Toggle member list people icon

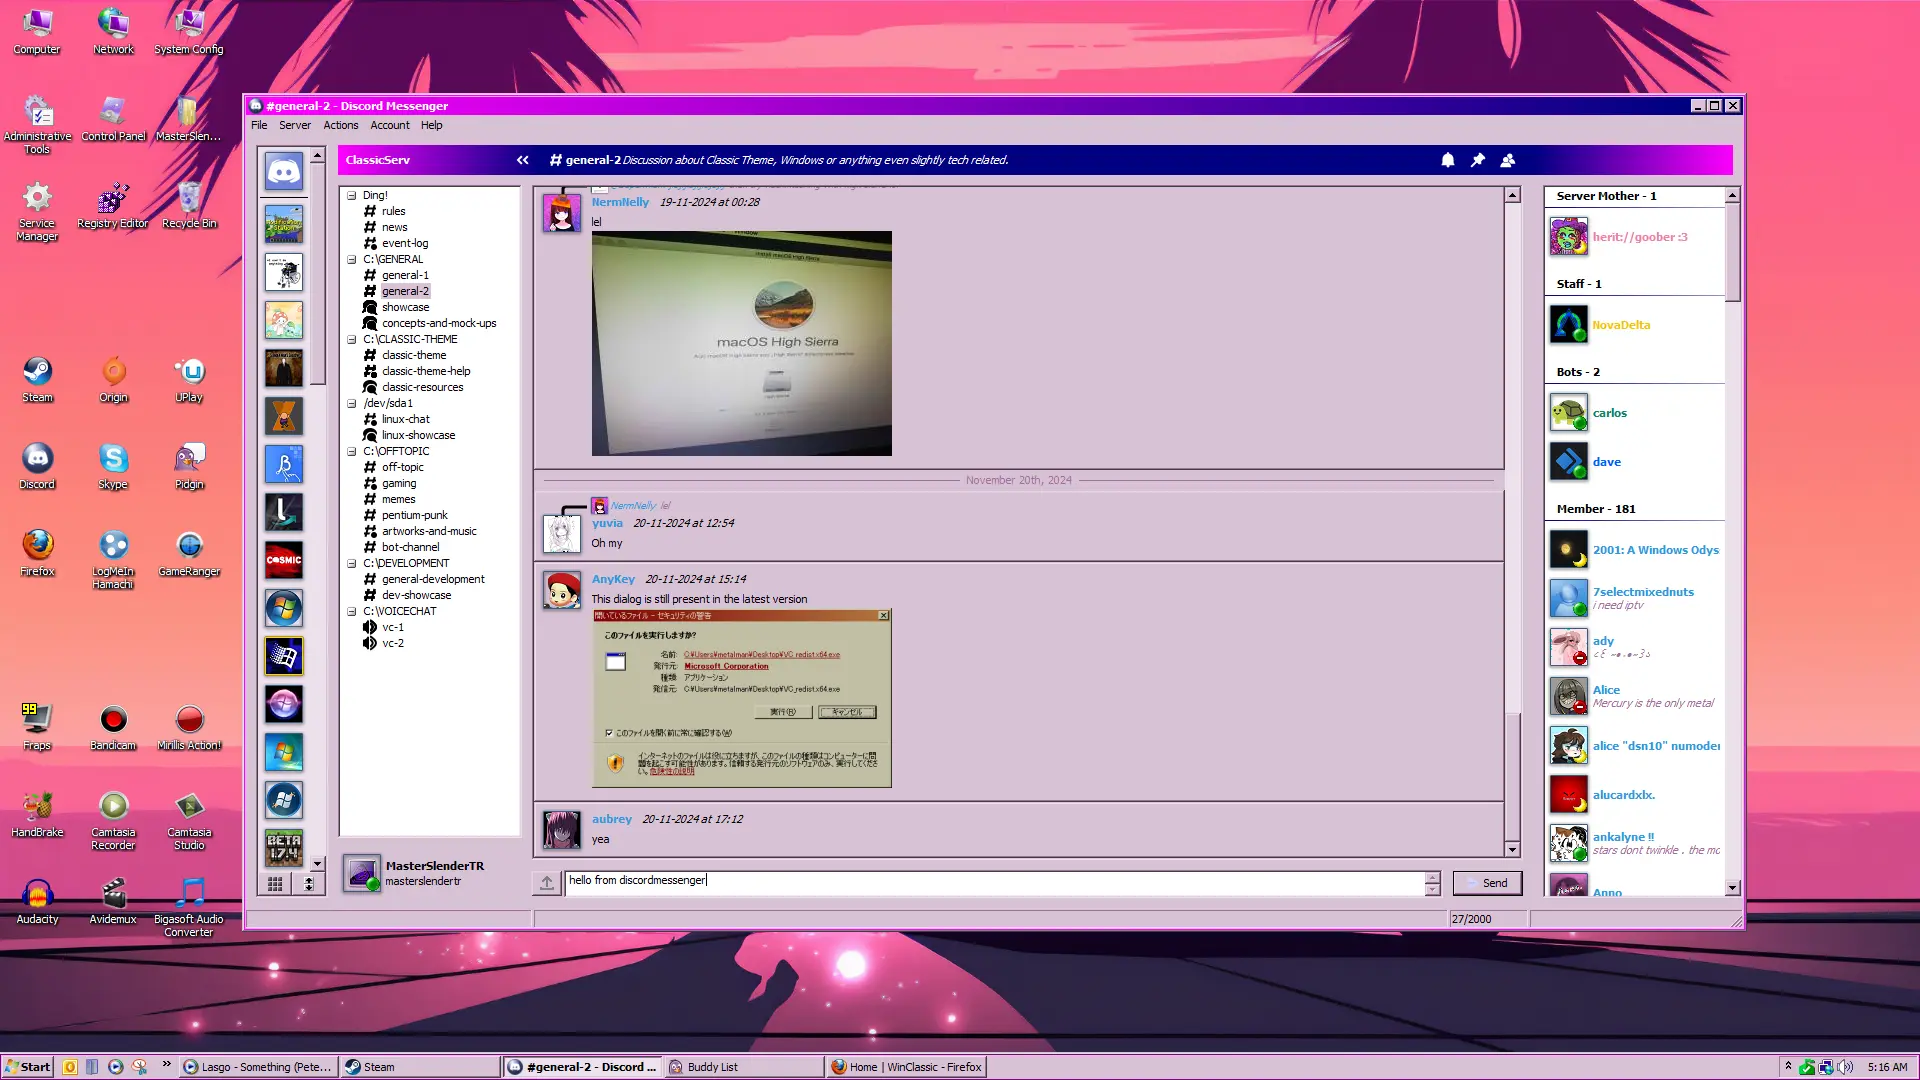pos(1508,160)
